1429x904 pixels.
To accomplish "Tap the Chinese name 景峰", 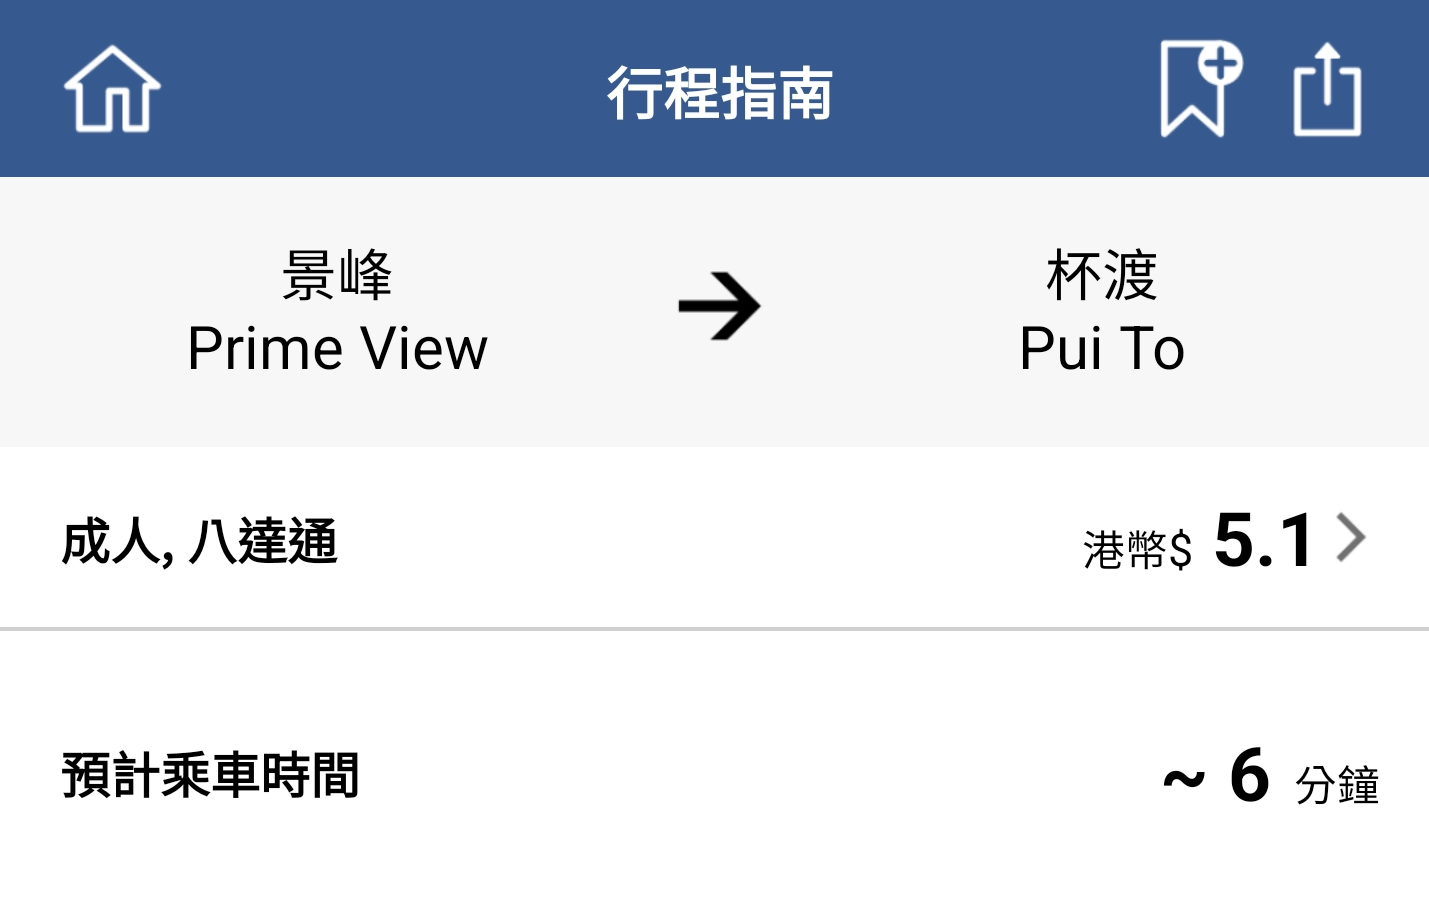I will [x=337, y=275].
